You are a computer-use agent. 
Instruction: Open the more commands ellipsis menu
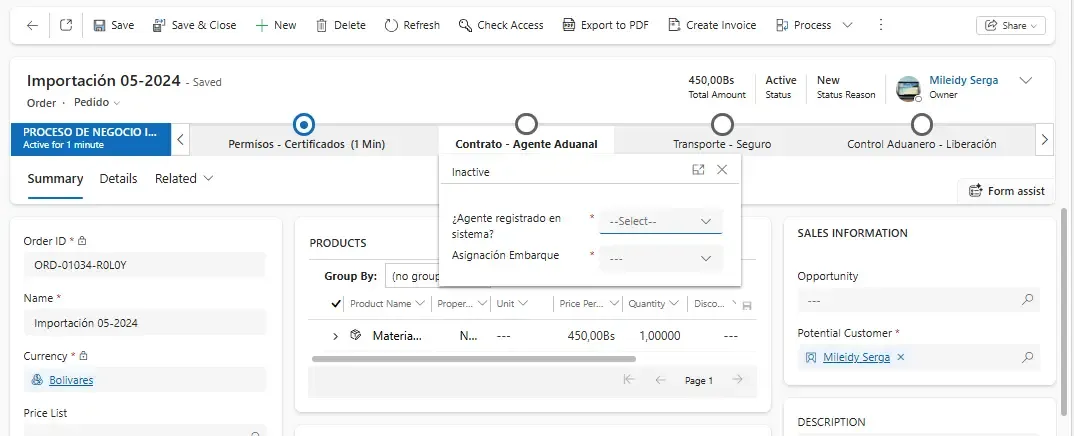coord(880,25)
